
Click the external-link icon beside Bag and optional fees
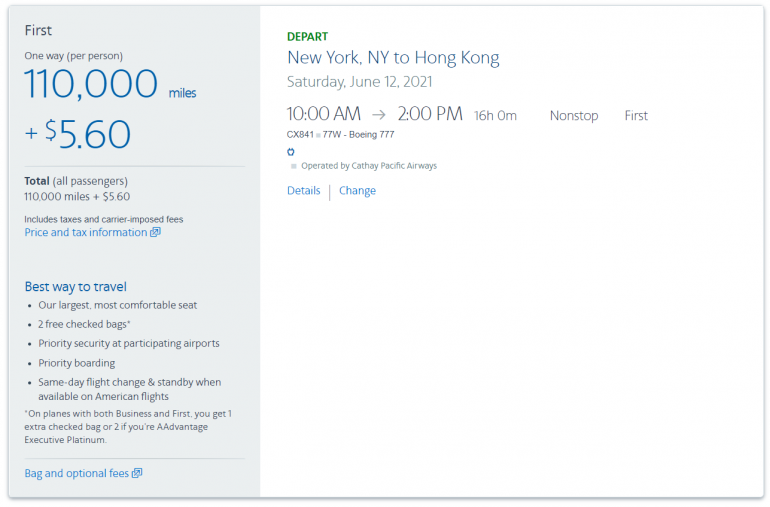(137, 473)
